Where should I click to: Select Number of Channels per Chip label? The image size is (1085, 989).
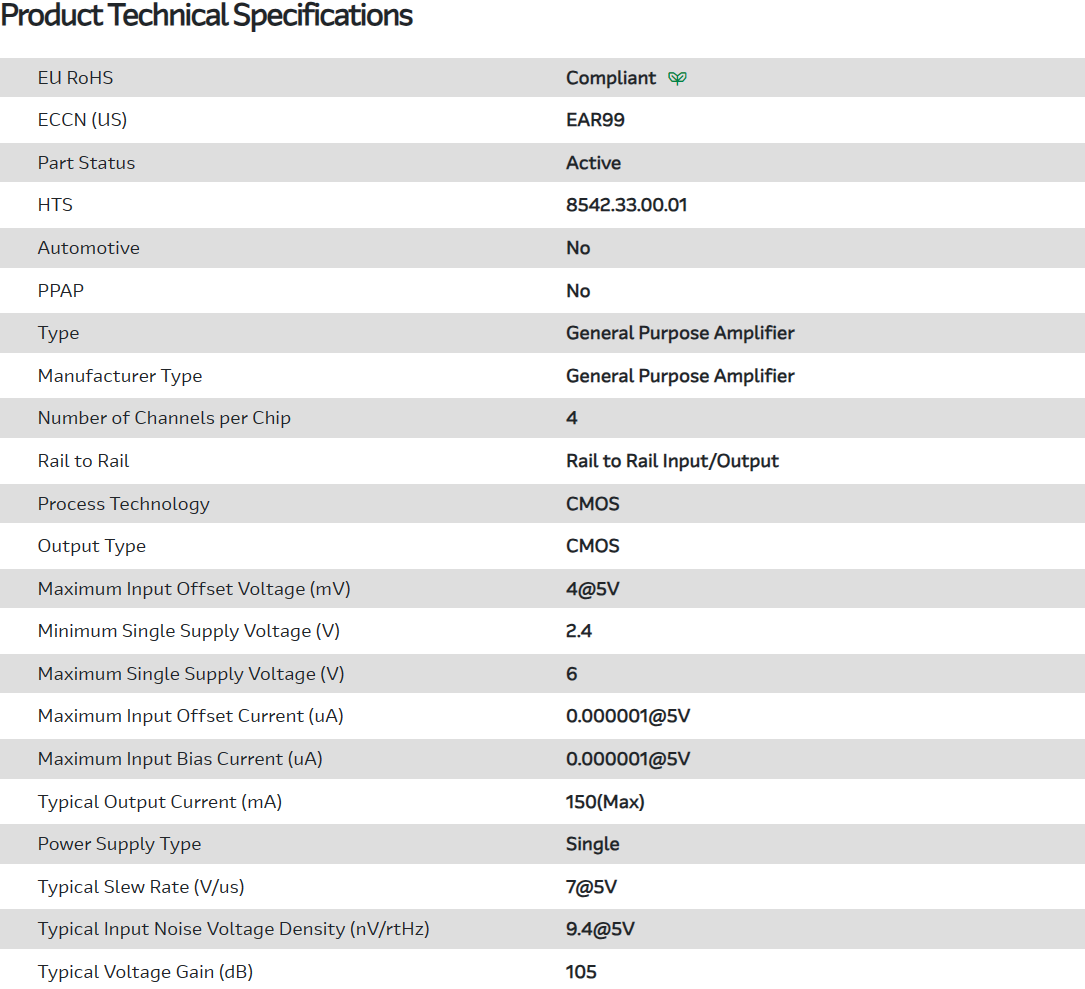point(164,418)
